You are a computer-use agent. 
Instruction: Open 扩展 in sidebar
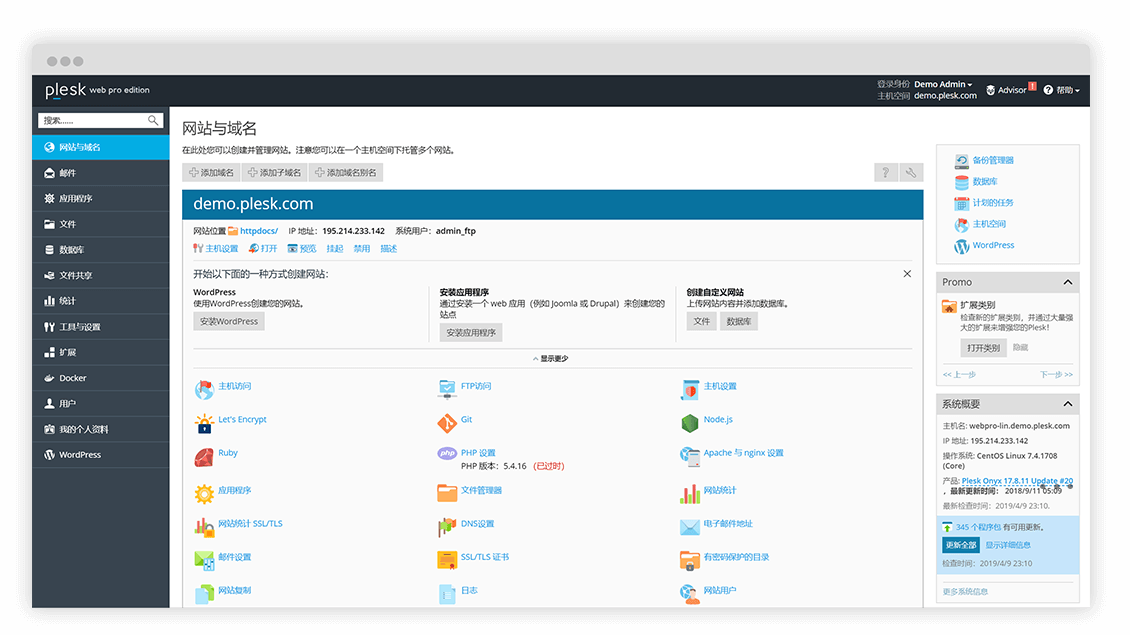click(101, 352)
